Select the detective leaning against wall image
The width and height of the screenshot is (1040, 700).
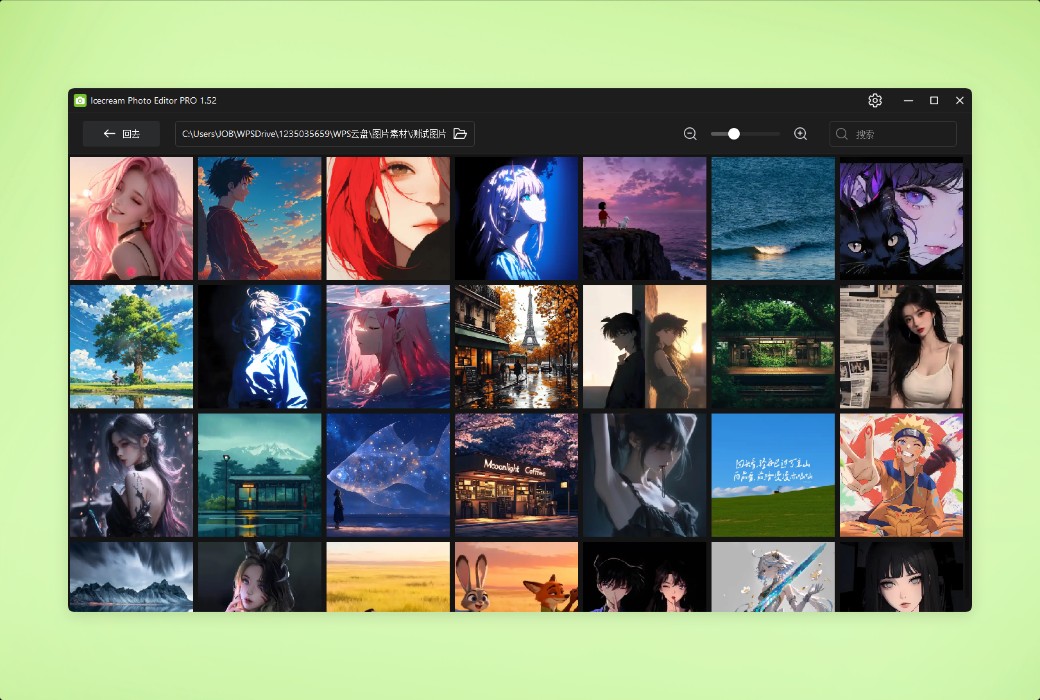pos(644,346)
